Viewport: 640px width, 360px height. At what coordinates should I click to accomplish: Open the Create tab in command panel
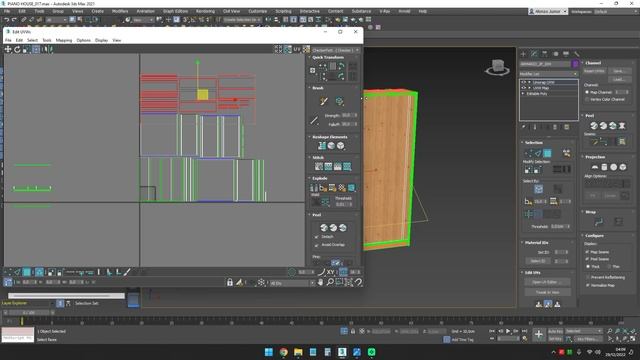(524, 54)
